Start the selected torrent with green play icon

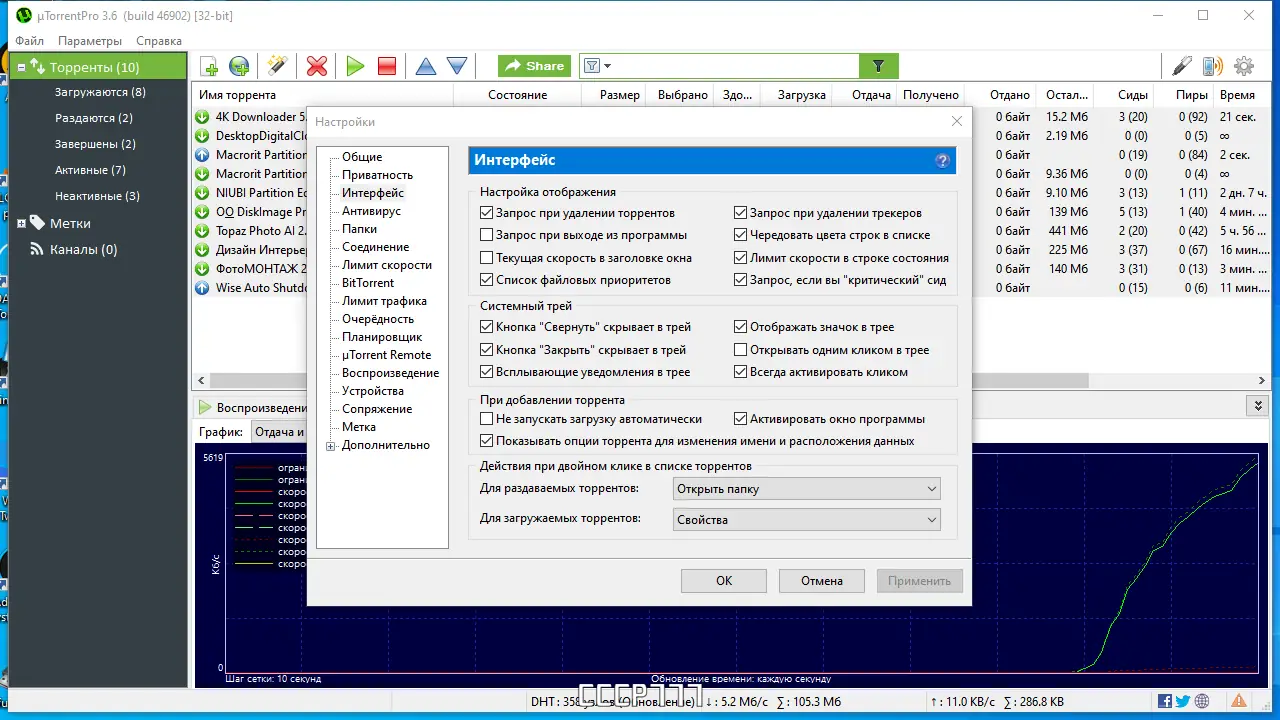tap(355, 66)
